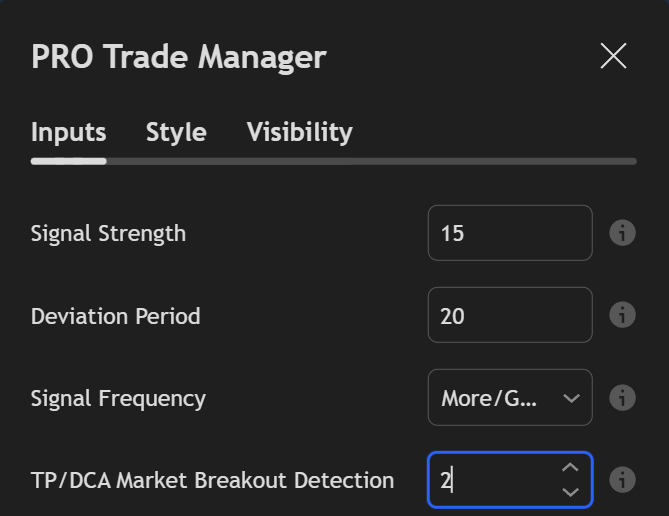This screenshot has height=516, width=669.
Task: Click the TP/DCA Market Breakout Detection label
Action: 212,480
